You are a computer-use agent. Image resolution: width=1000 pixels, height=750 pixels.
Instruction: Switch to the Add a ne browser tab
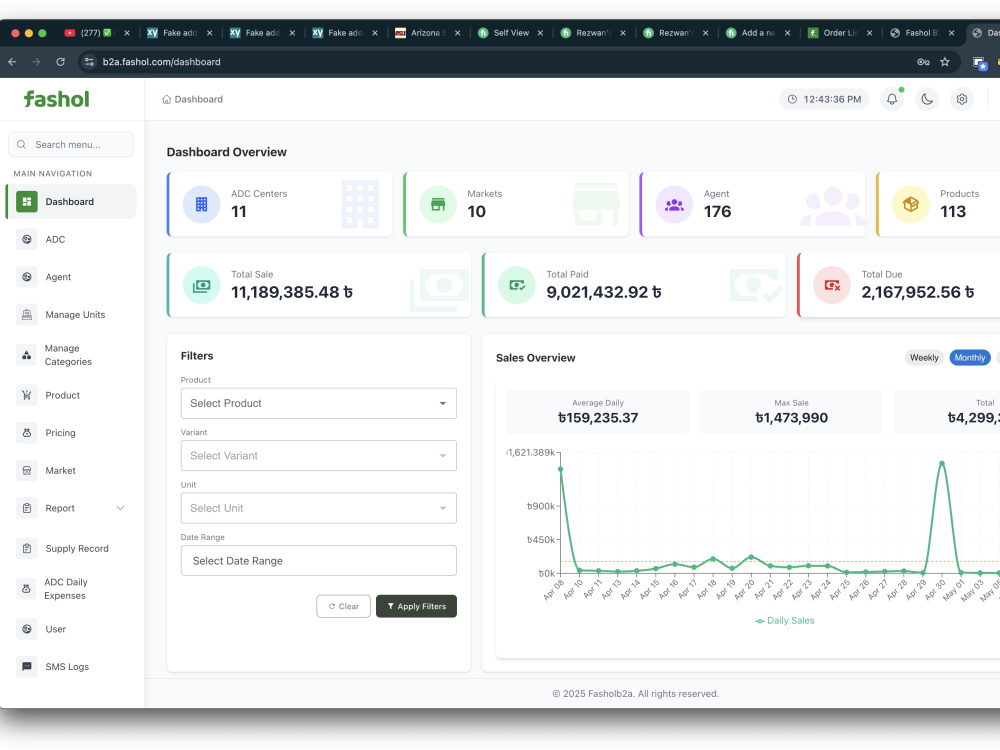[x=758, y=33]
